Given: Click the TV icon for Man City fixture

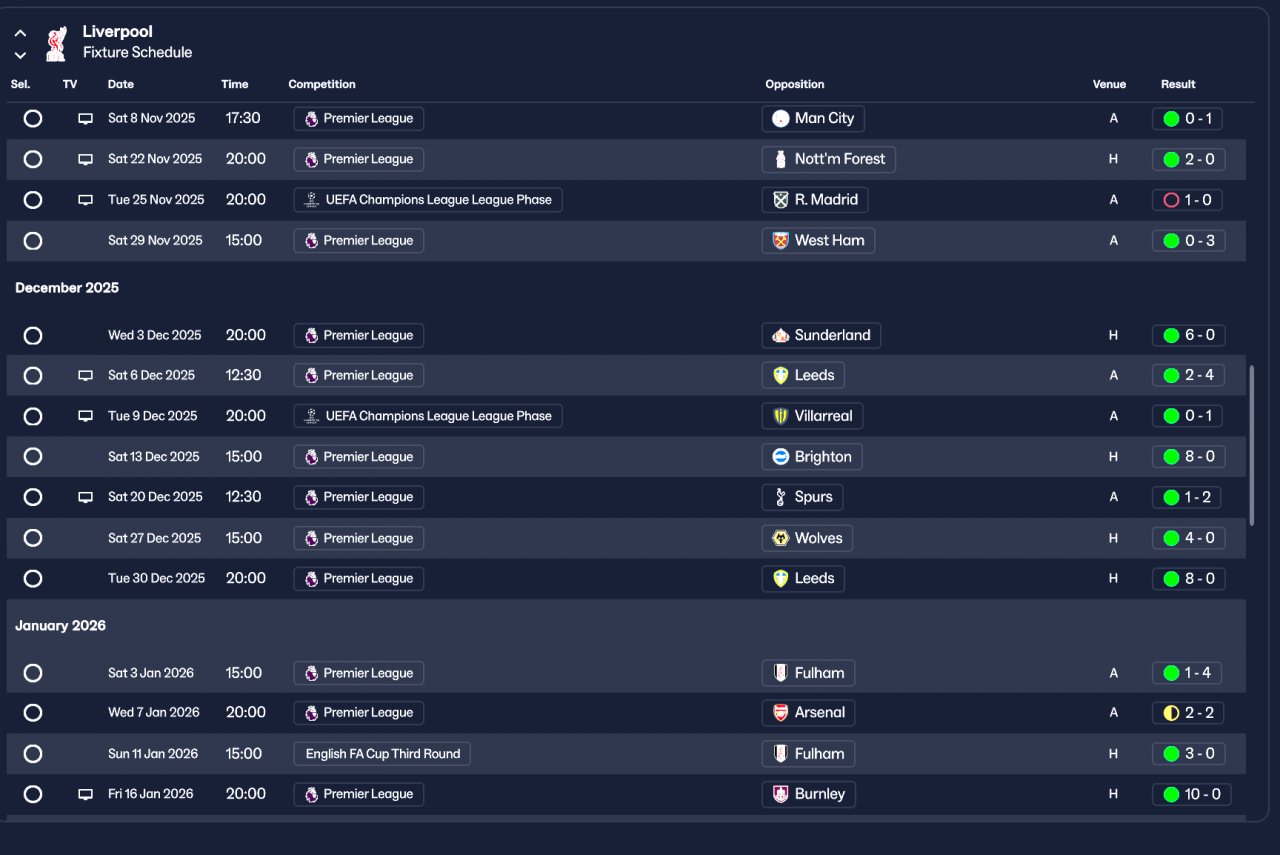Looking at the screenshot, I should pyautogui.click(x=86, y=119).
